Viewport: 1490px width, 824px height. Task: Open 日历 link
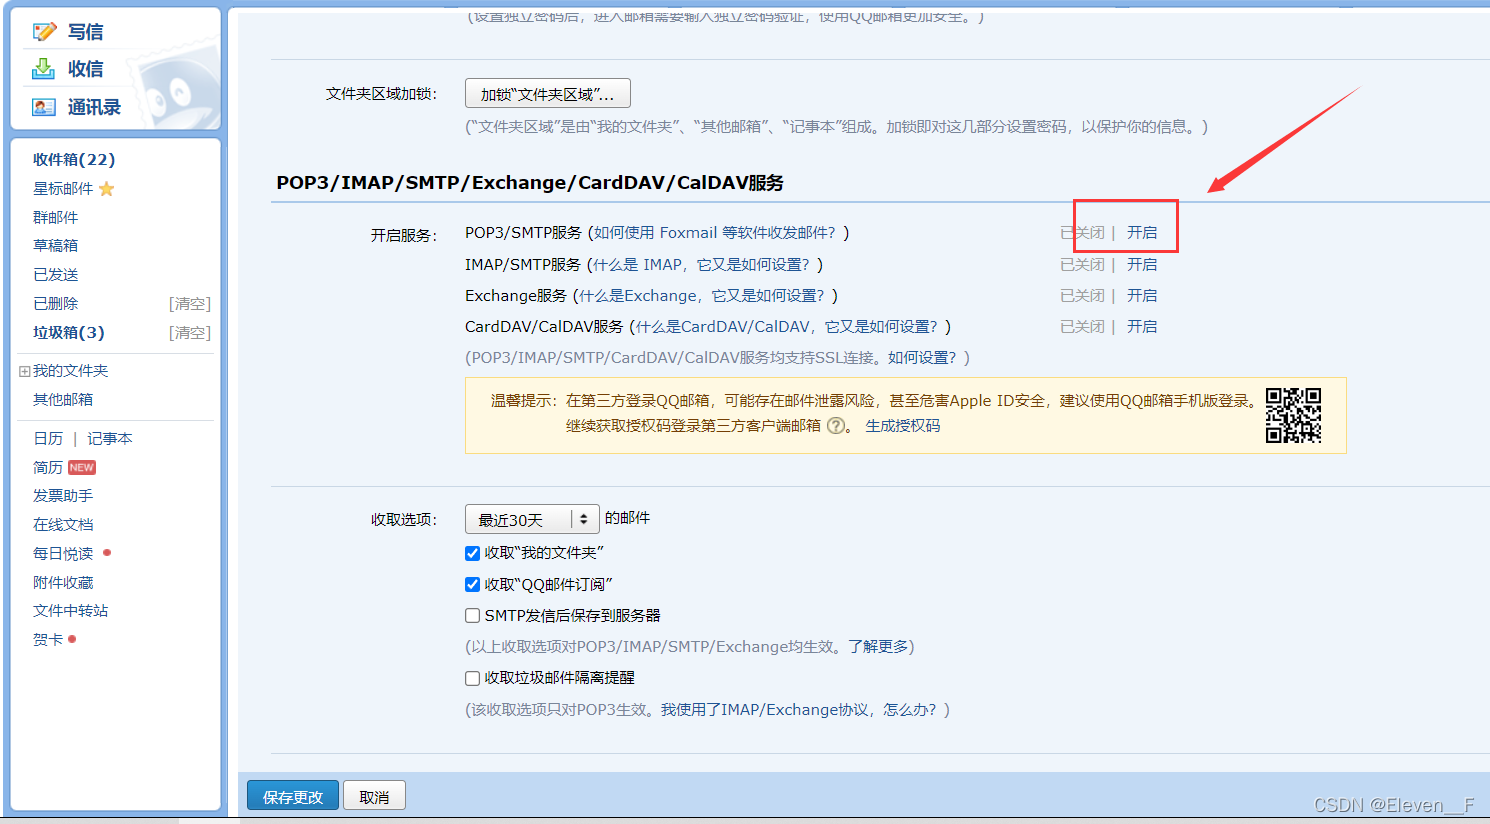click(x=48, y=439)
